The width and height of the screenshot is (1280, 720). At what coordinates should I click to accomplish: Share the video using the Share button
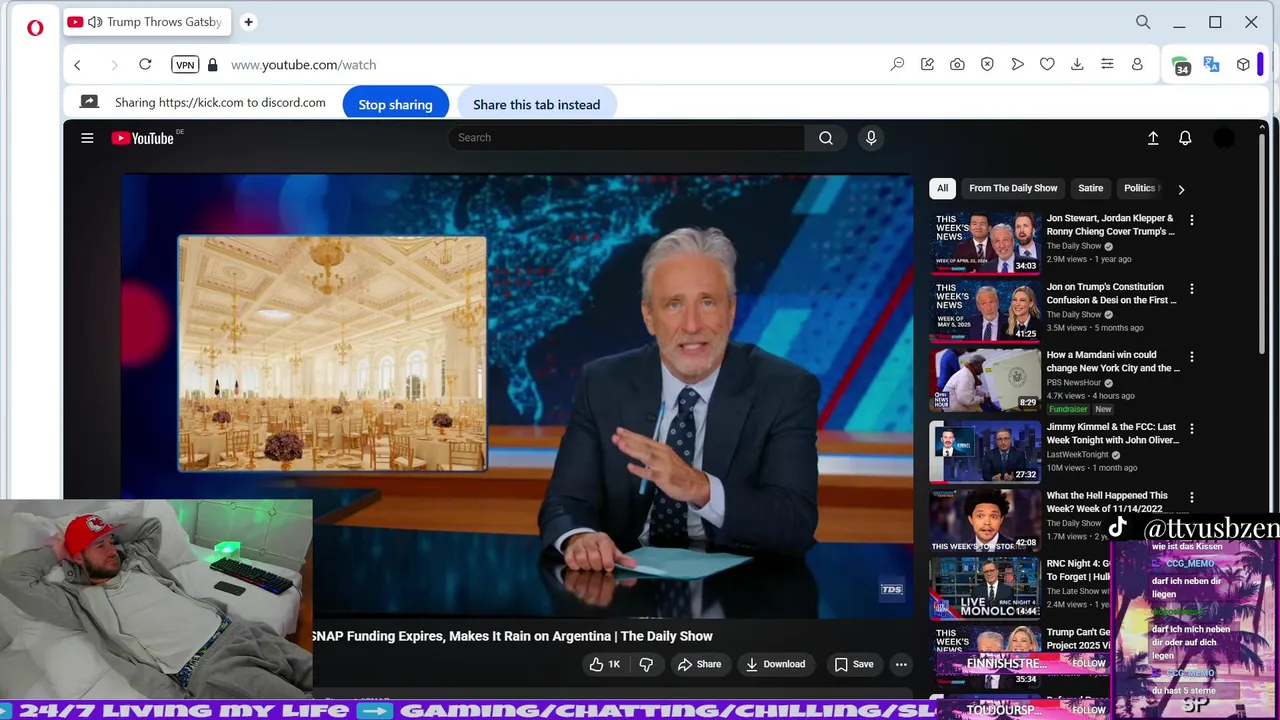point(699,664)
